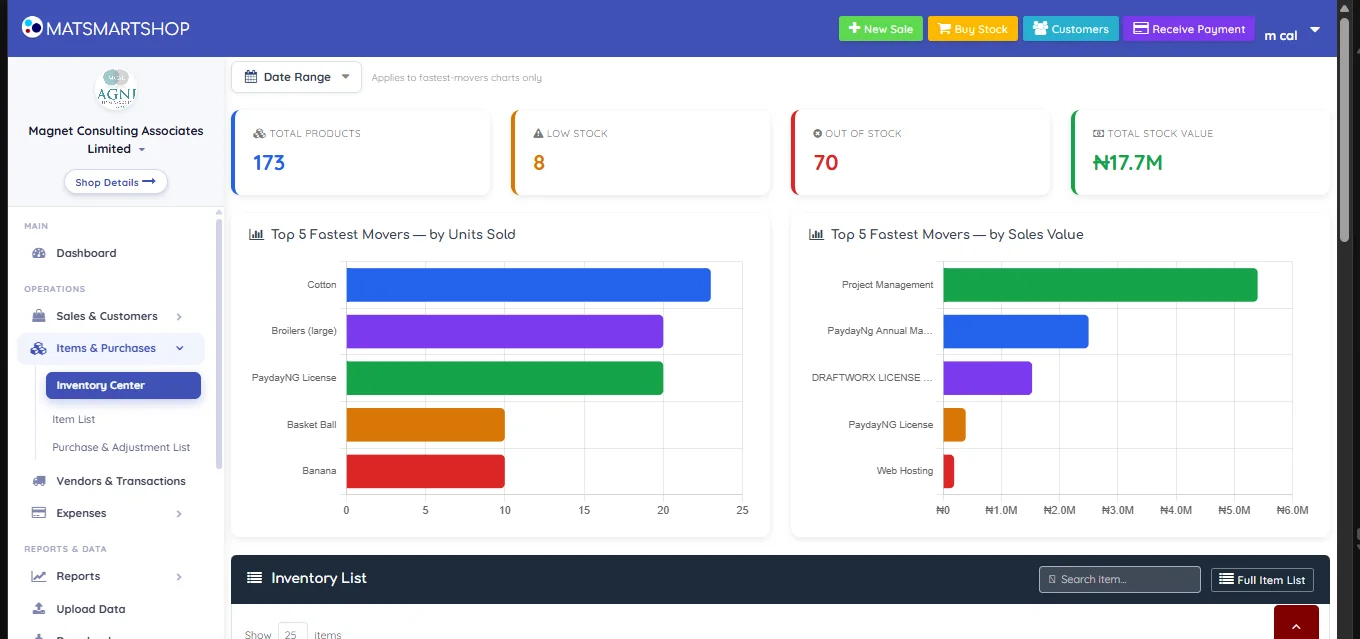Click the people icon on Customers button
The height and width of the screenshot is (639, 1360).
point(1040,28)
